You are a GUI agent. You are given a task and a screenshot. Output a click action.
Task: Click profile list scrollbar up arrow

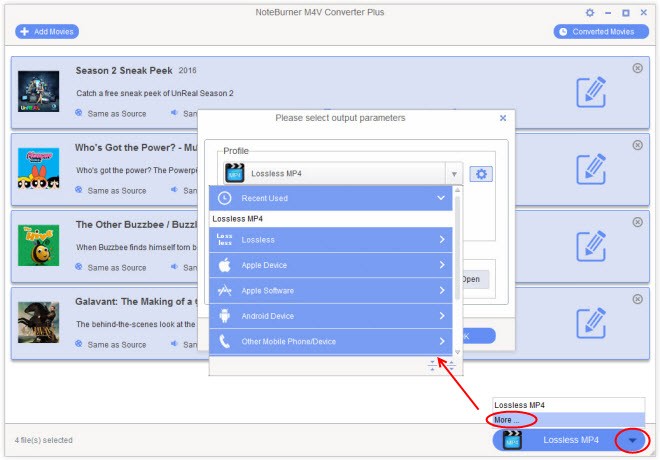point(458,190)
